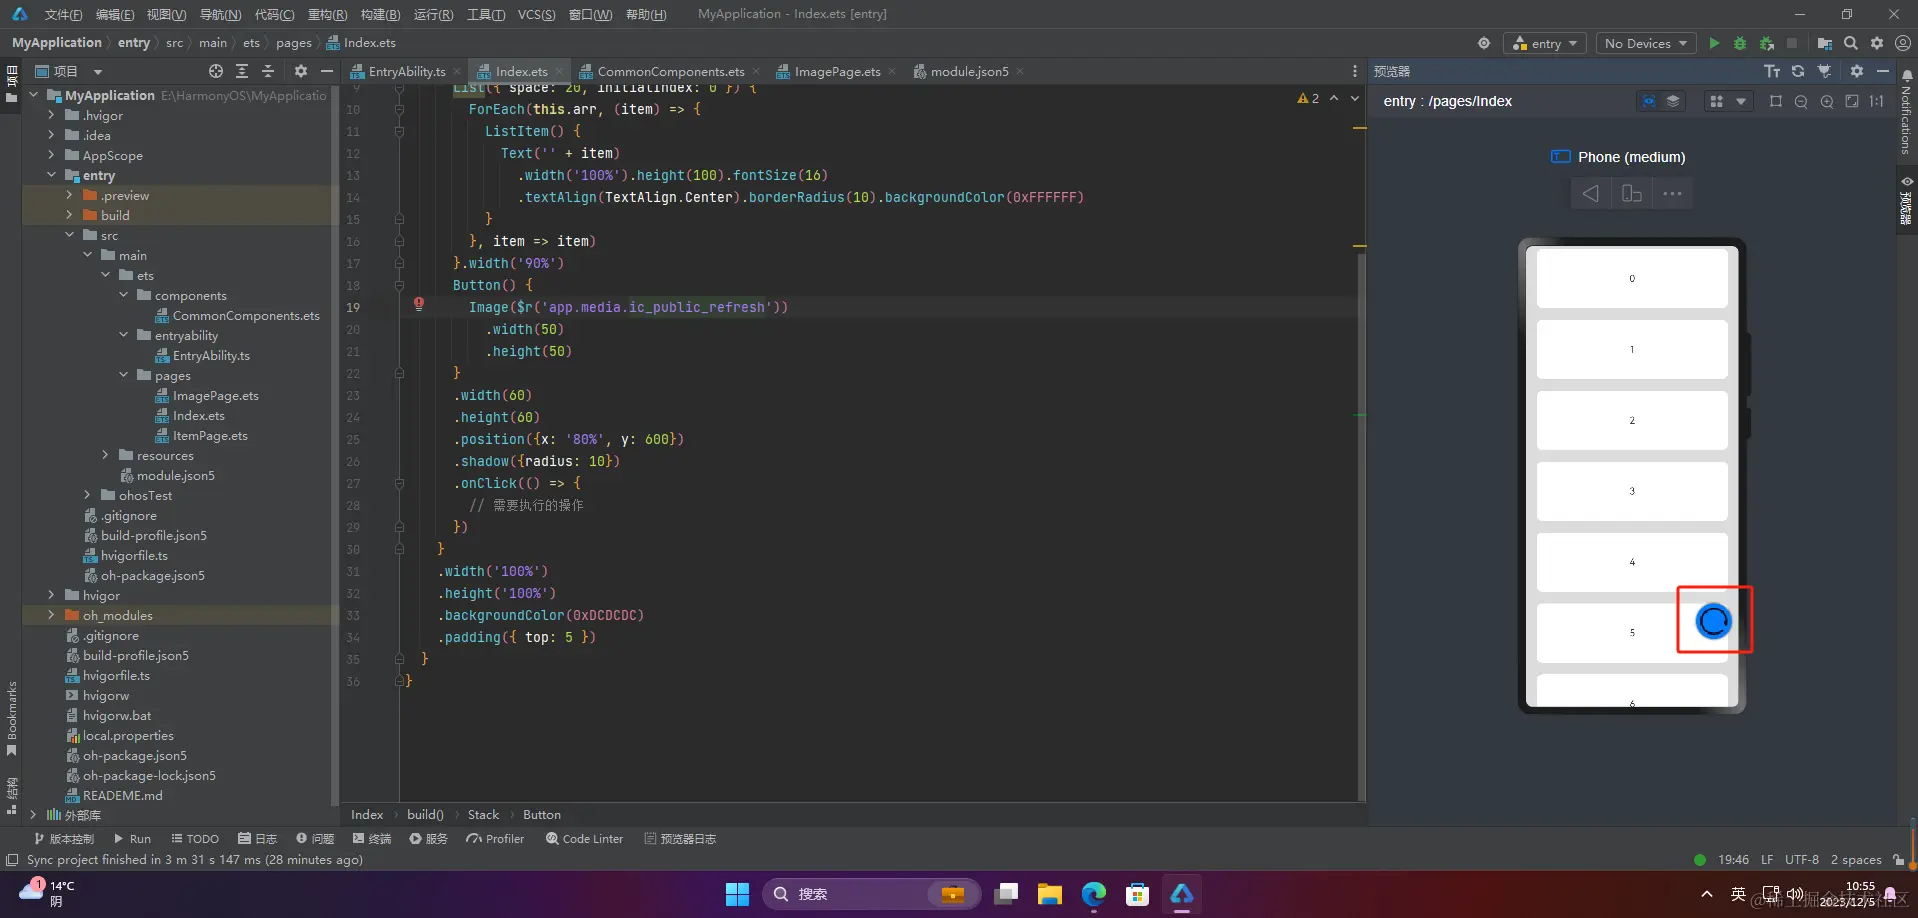Screen dimensions: 1918x918
Task: Expand all items in project tree
Action: coord(242,71)
